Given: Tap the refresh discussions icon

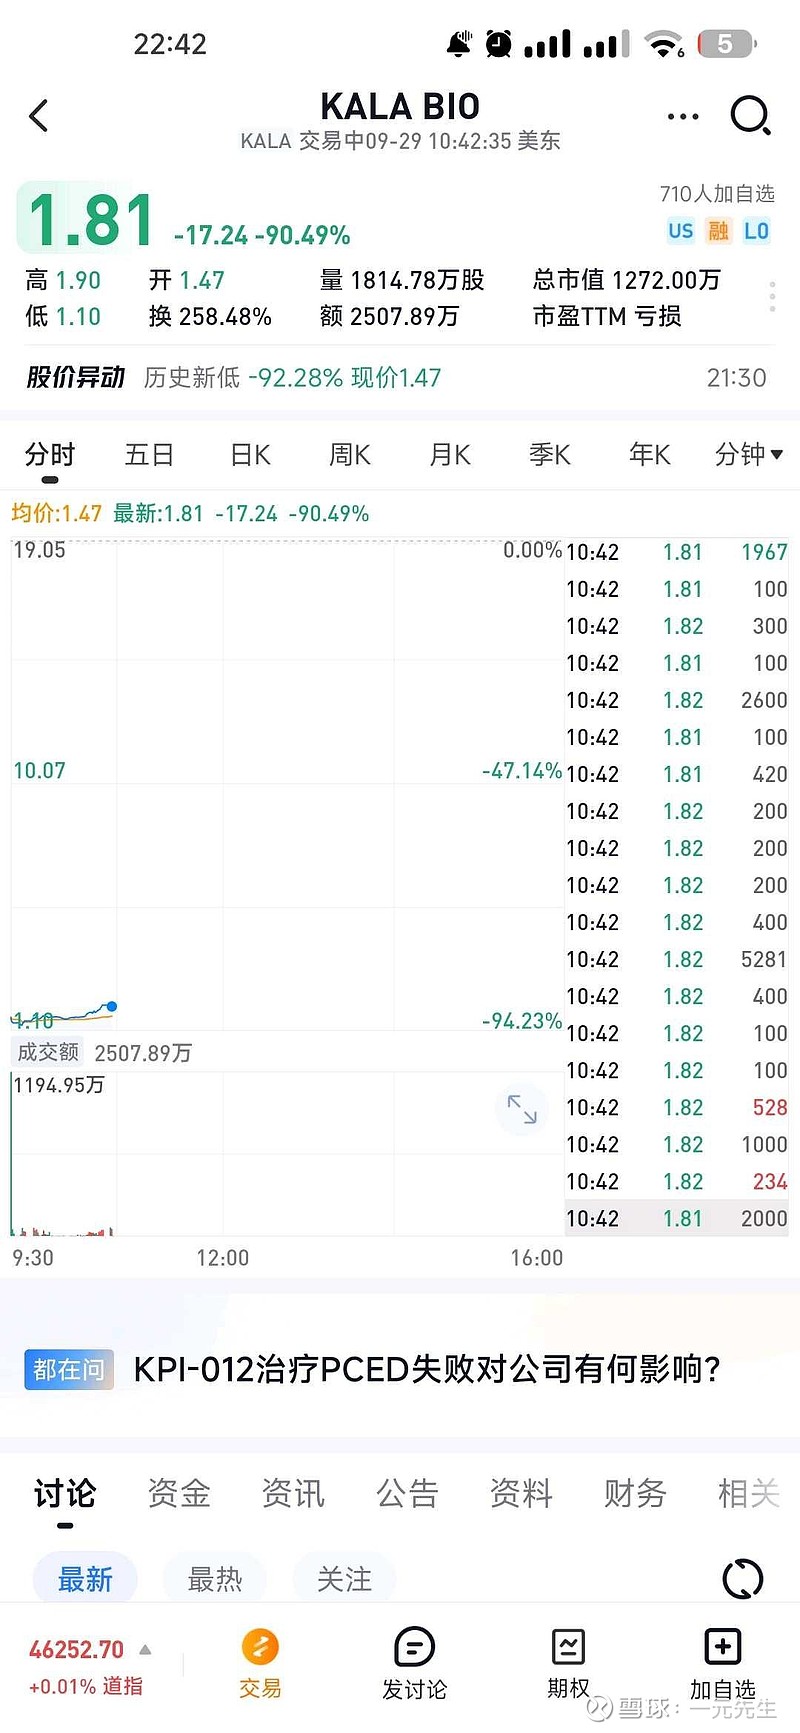Looking at the screenshot, I should pos(742,1579).
